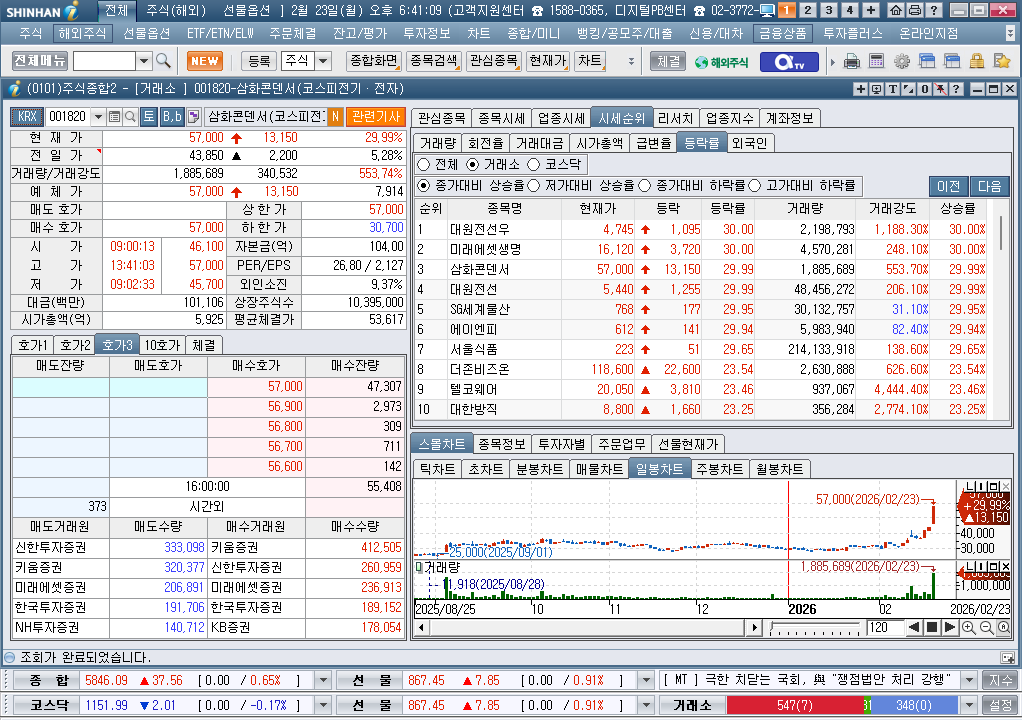Zoom in the chart with the magnifier plus icon

[969, 627]
